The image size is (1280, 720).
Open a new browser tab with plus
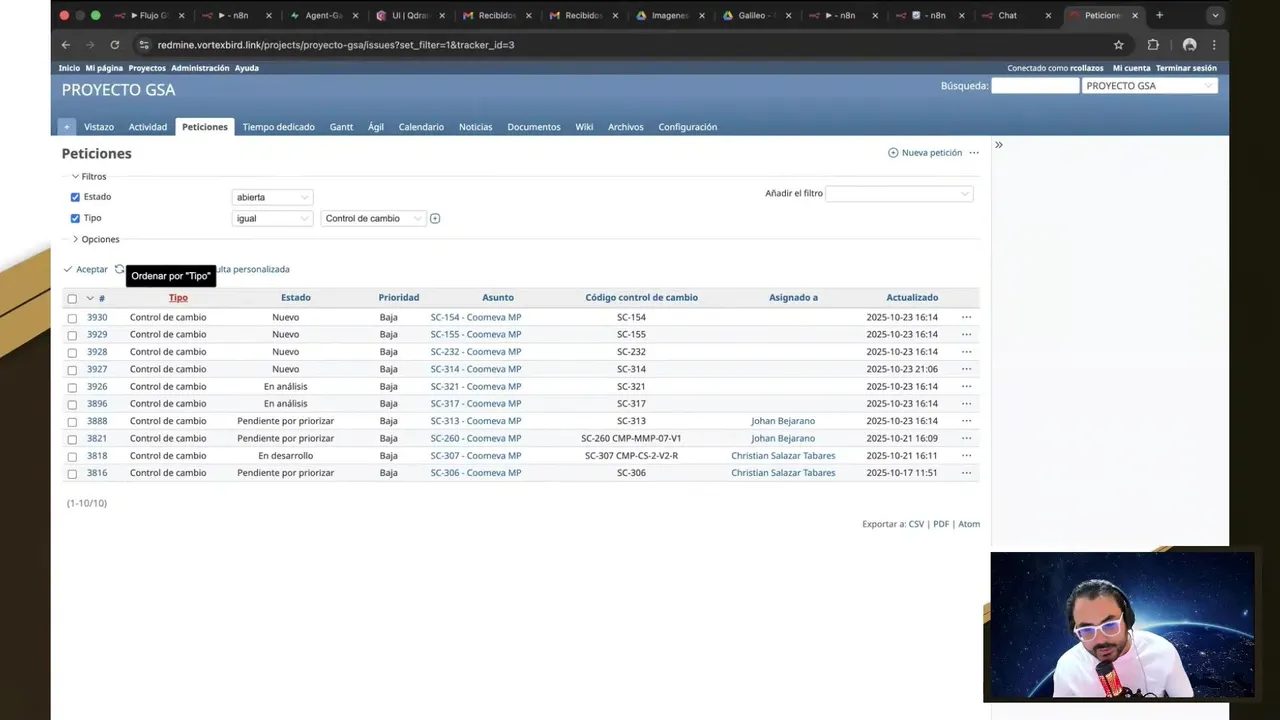1159,15
